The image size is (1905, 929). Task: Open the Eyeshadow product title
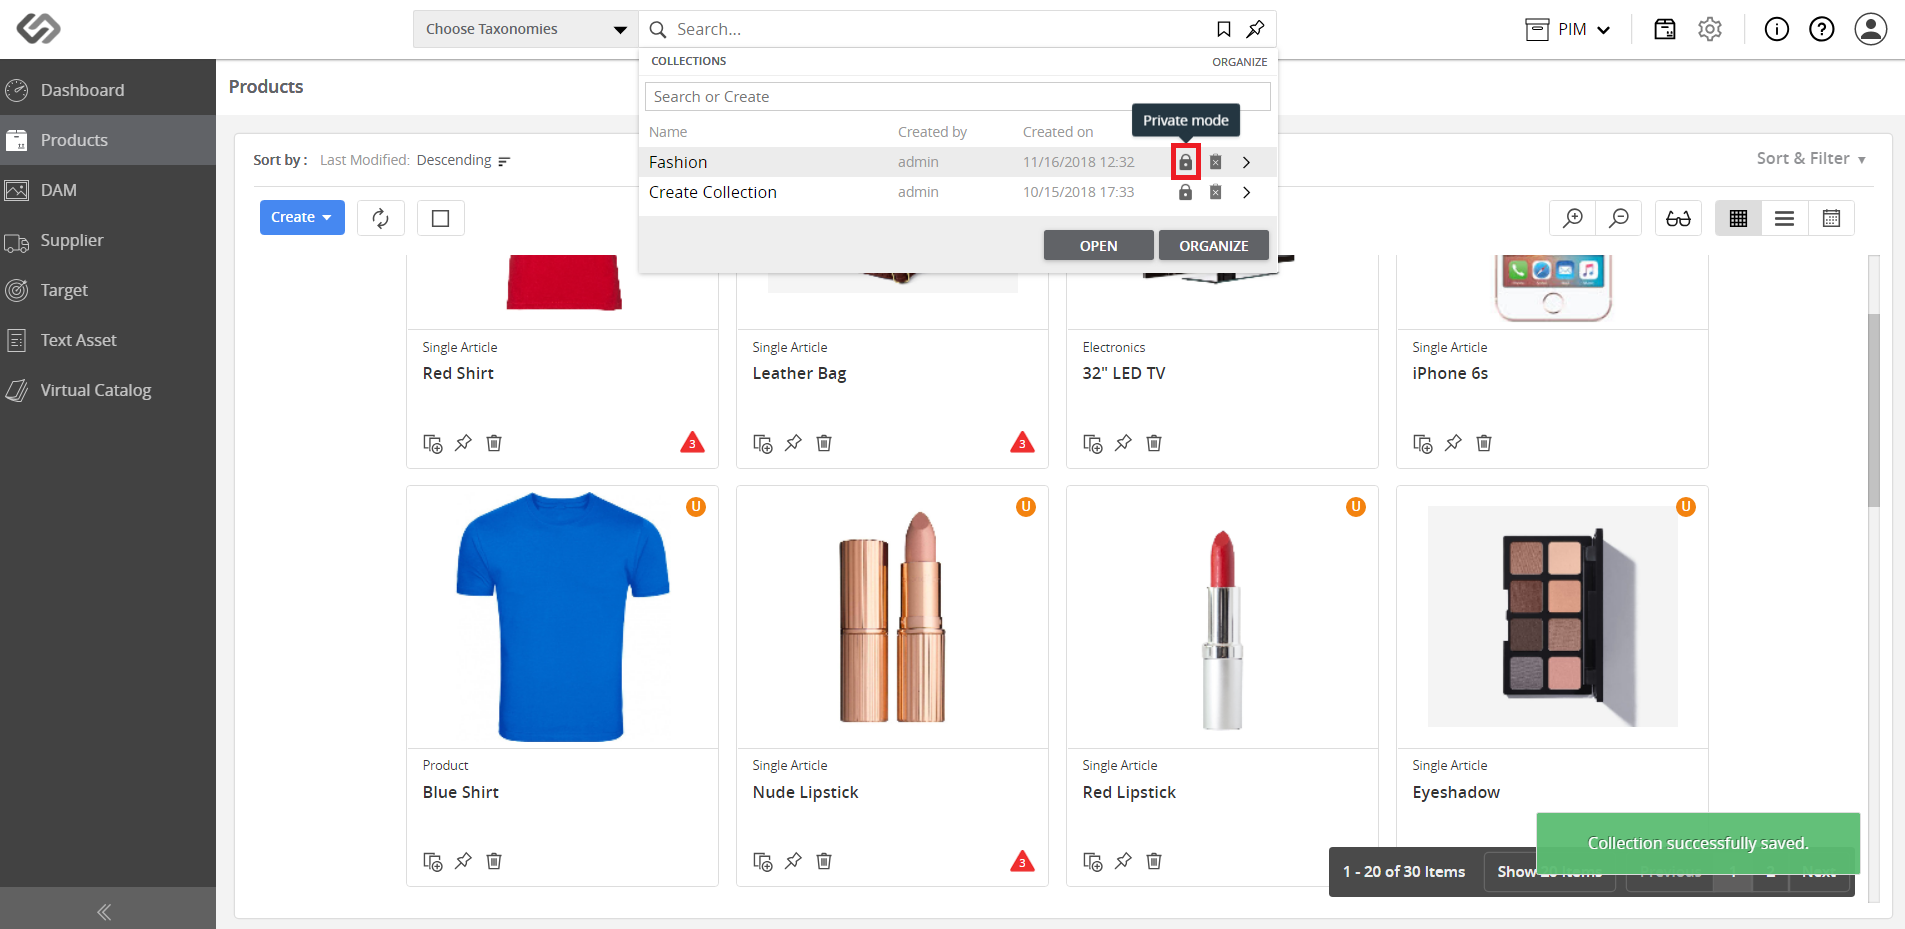tap(1456, 792)
